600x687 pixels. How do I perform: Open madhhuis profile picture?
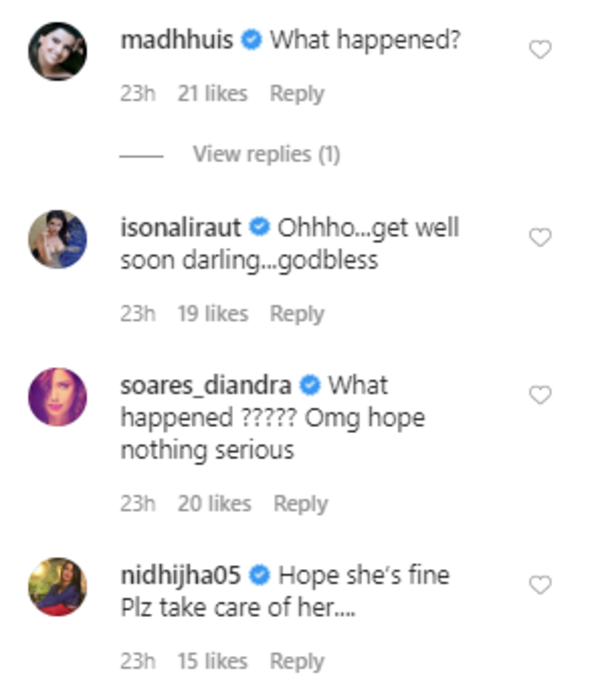(x=57, y=49)
